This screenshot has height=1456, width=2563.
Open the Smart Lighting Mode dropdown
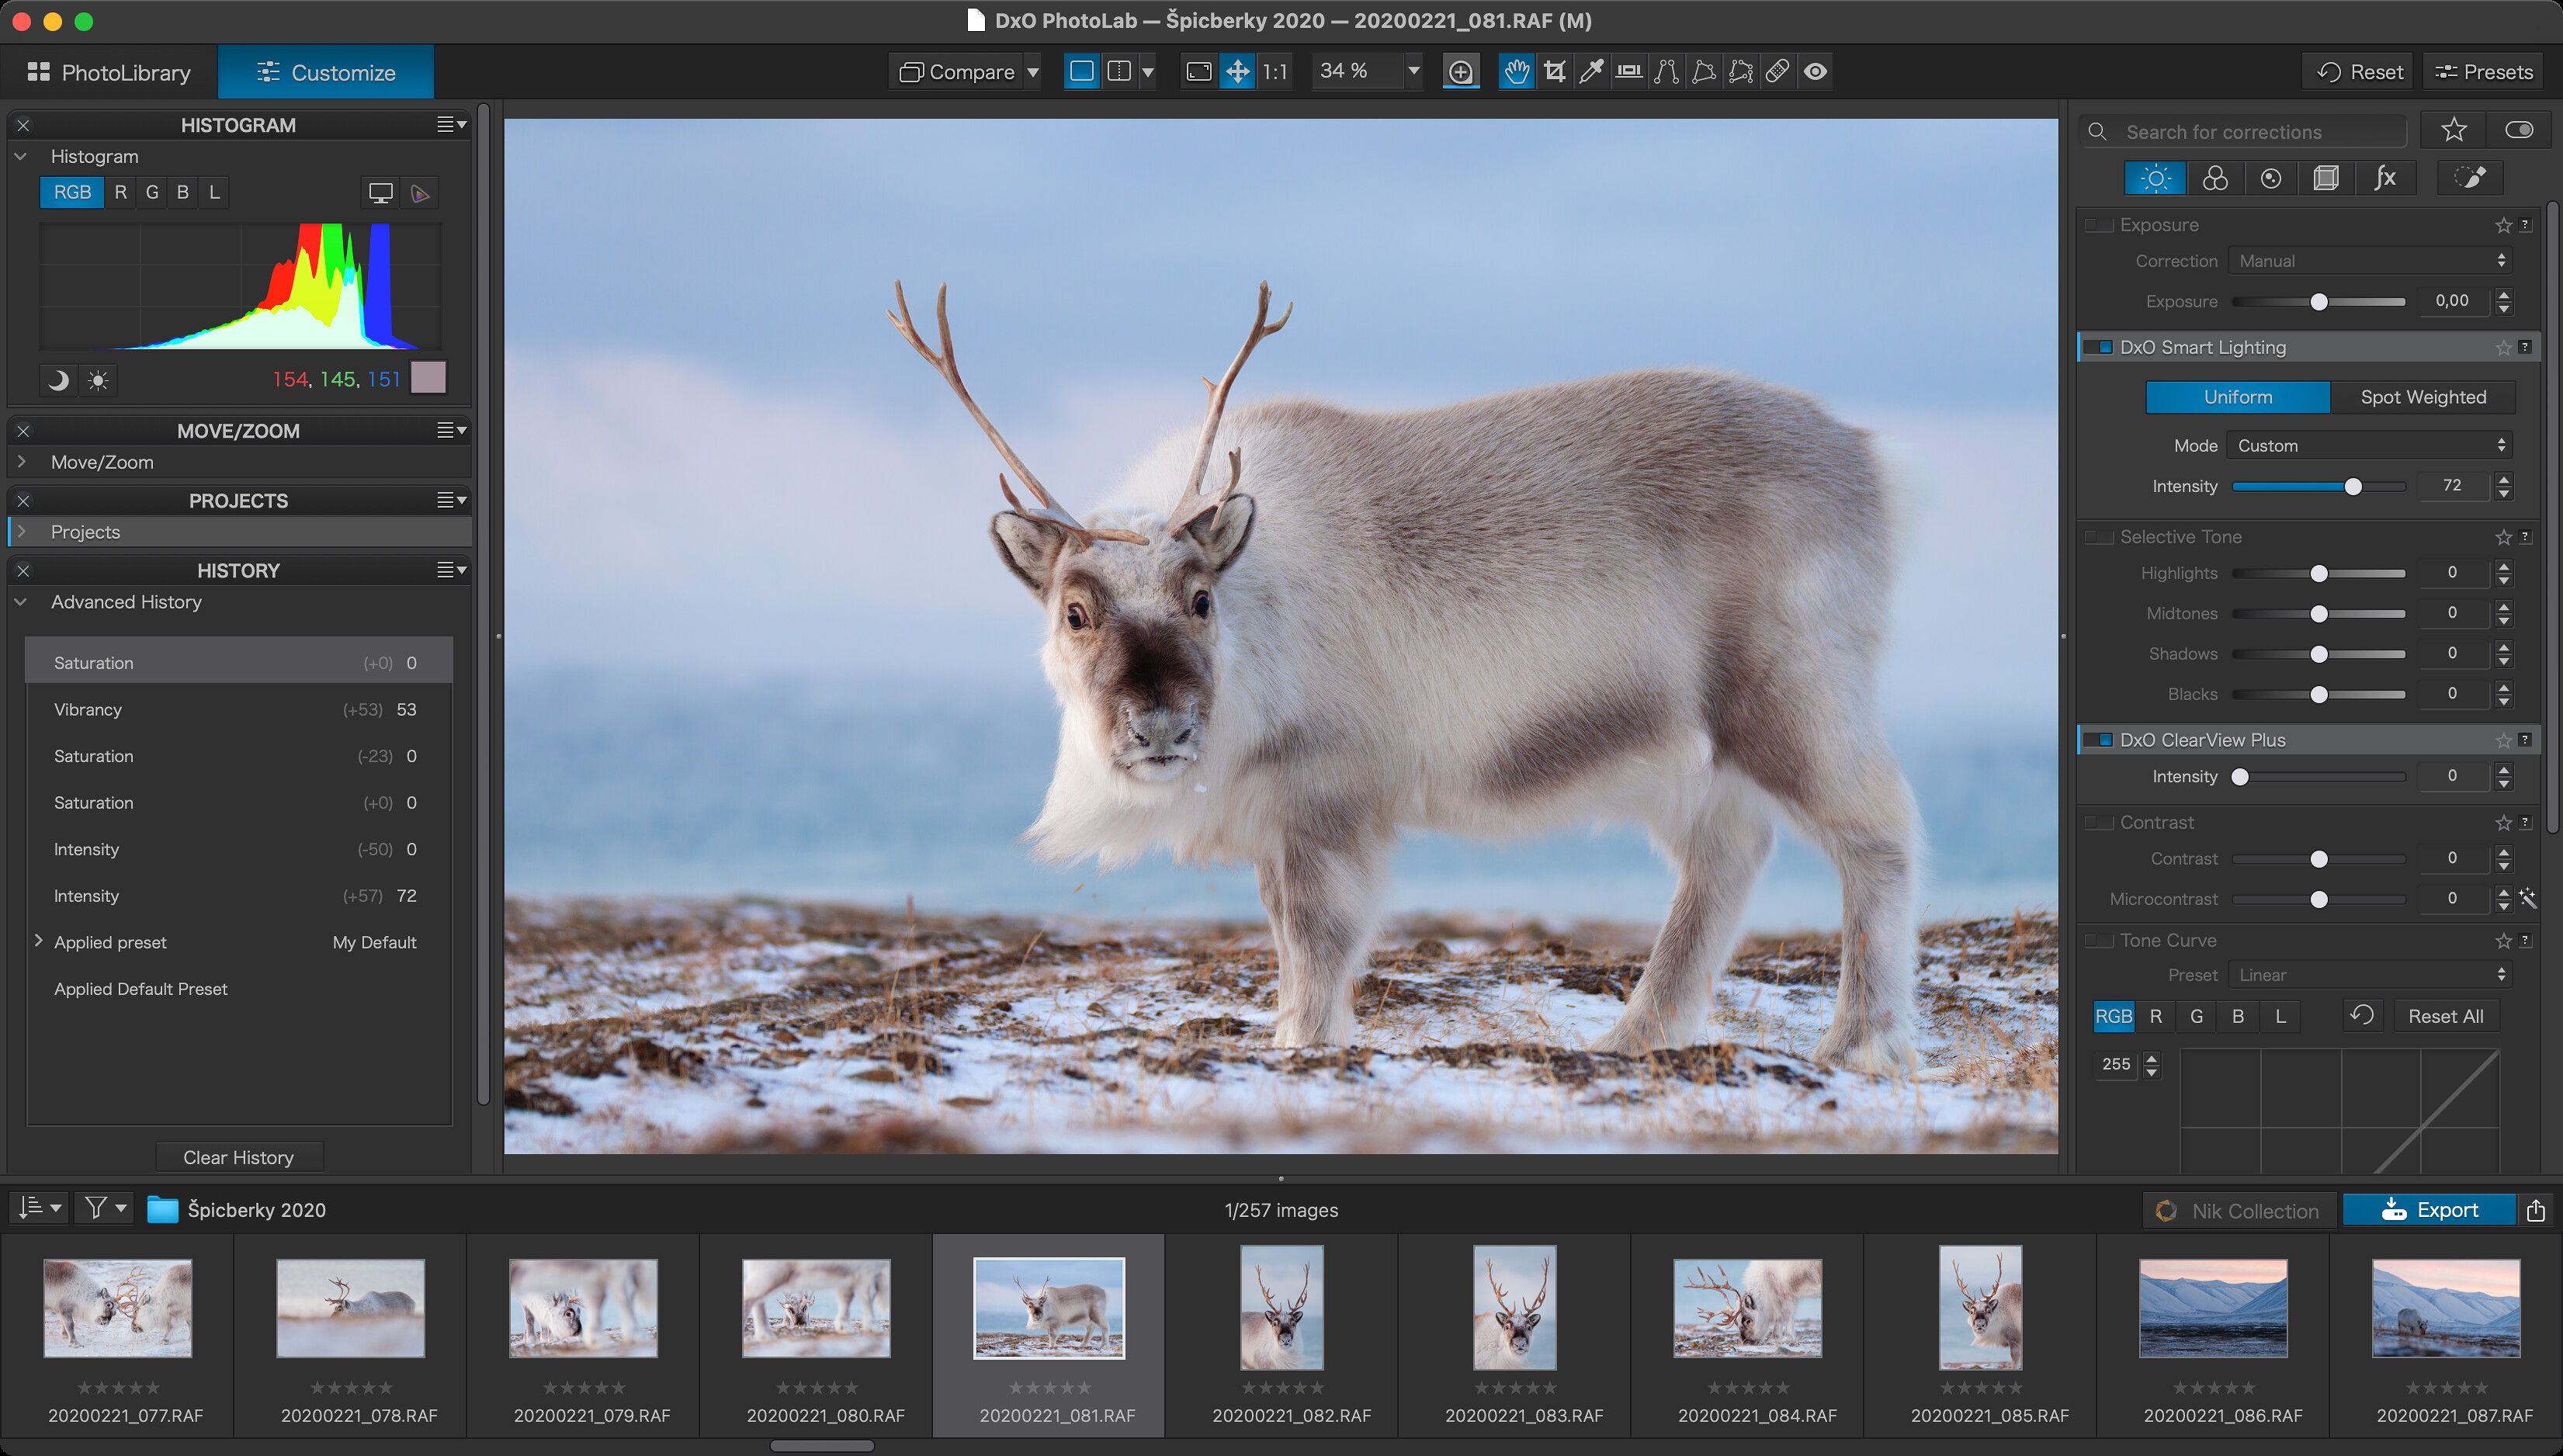(2370, 446)
